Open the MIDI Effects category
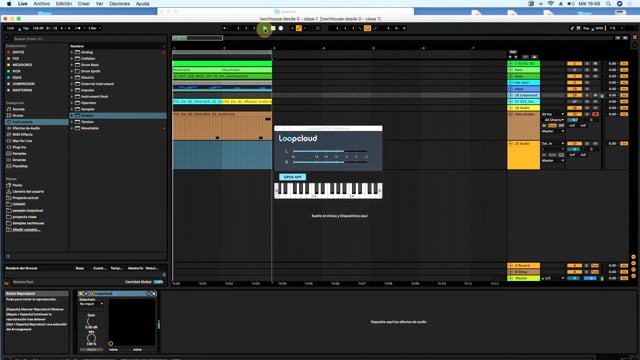This screenshot has width=640, height=360. pos(22,134)
